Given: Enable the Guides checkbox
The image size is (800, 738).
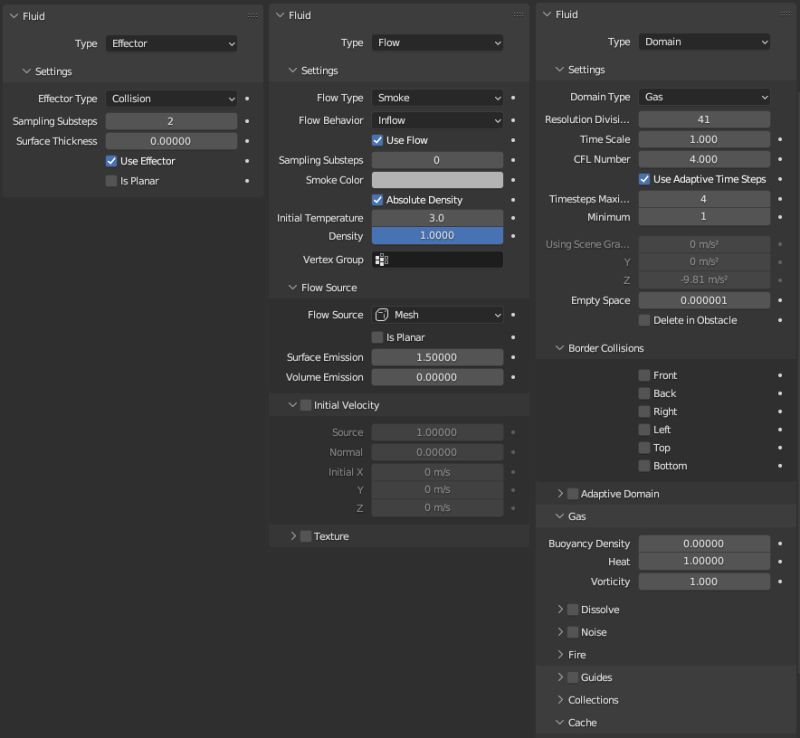Looking at the screenshot, I should [x=573, y=677].
